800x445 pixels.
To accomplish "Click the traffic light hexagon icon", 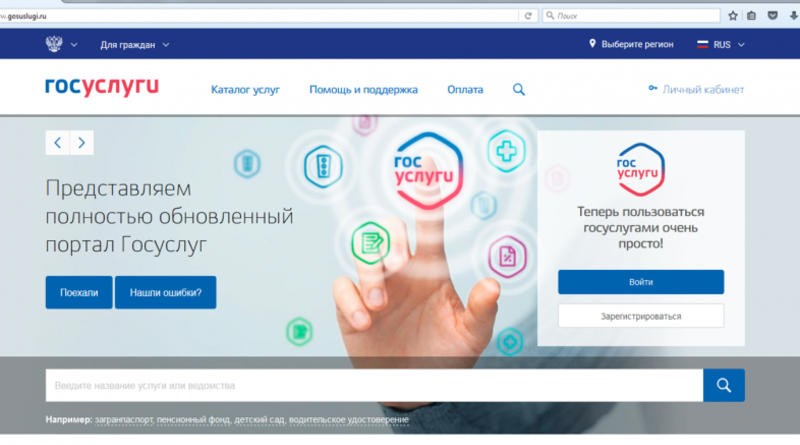I will click(x=323, y=167).
